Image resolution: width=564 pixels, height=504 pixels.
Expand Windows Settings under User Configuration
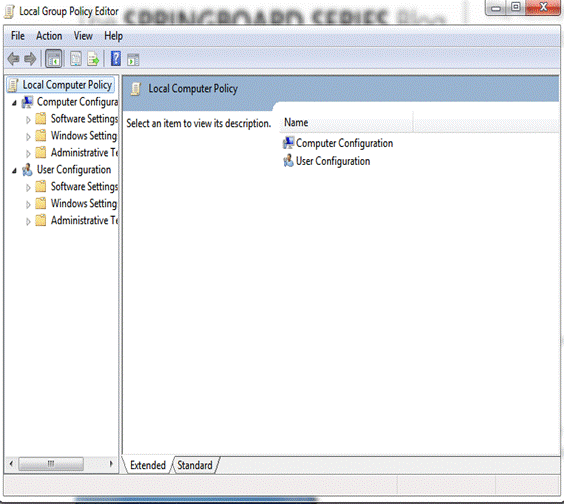coord(28,205)
